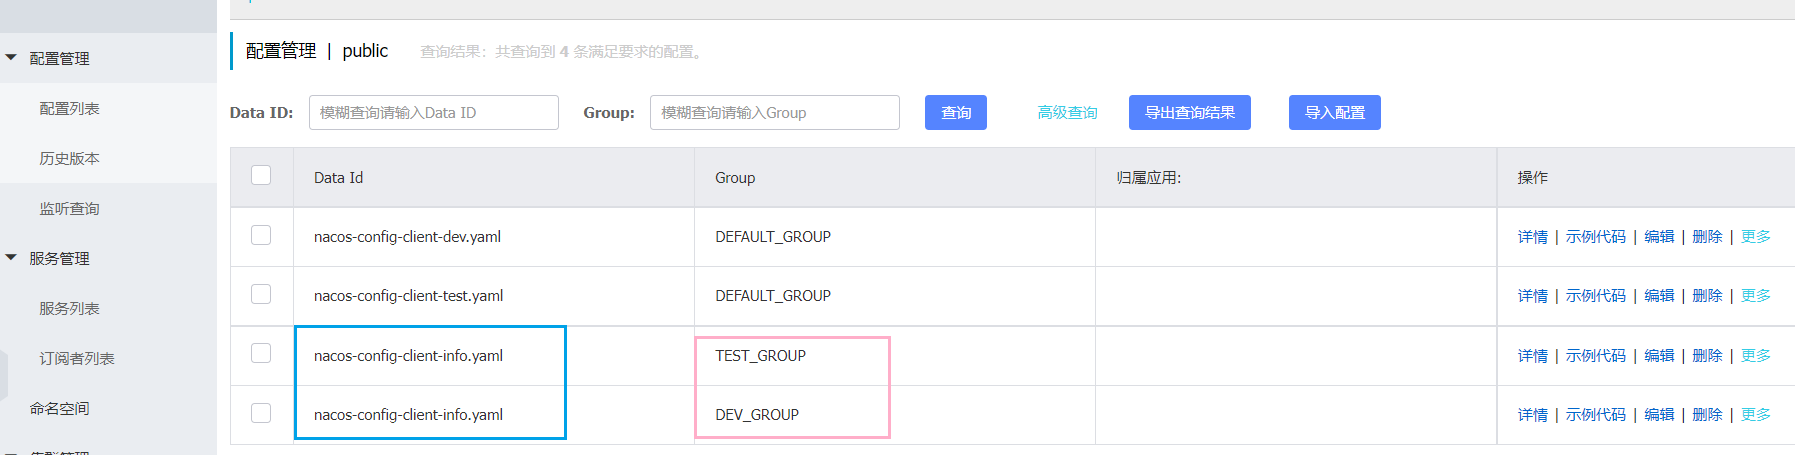Open 详情 for the TEST_GROUP row
This screenshot has height=455, width=1795.
[x=1532, y=356]
